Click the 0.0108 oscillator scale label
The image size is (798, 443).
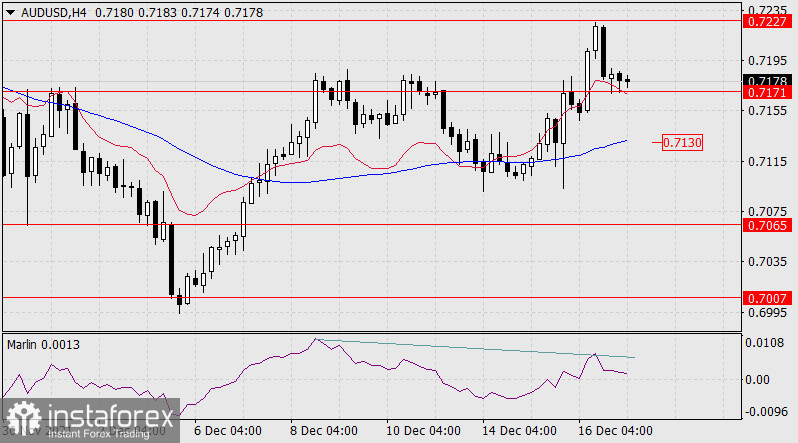(763, 343)
